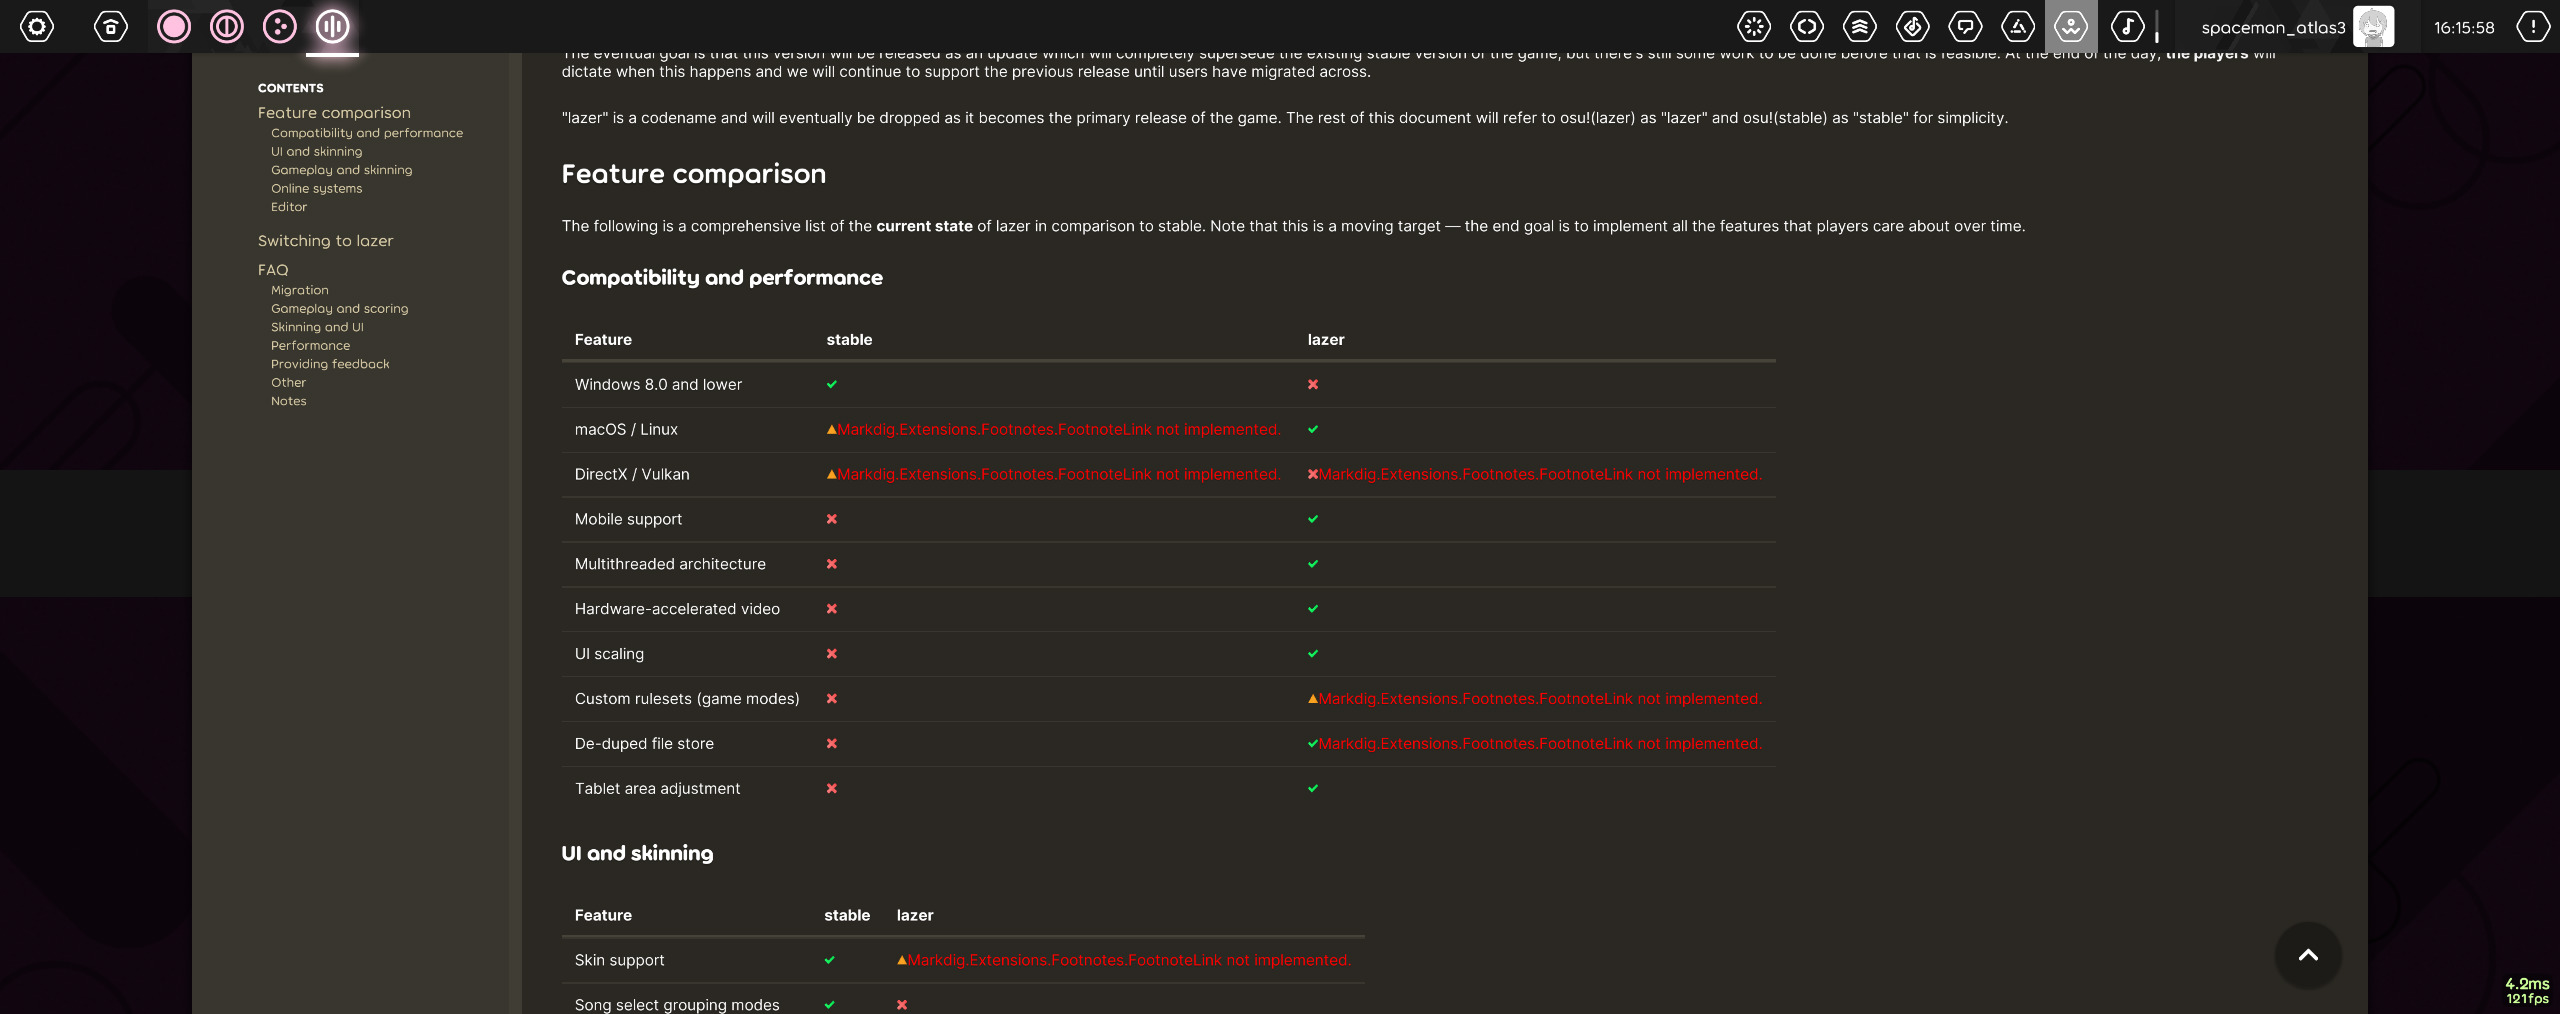Go to Providing feedback contents entry
Screen dimensions: 2560x1014
330,364
